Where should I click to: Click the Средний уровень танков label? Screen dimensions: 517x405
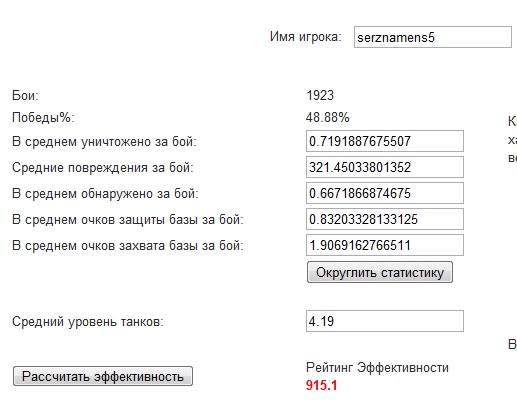[88, 322]
